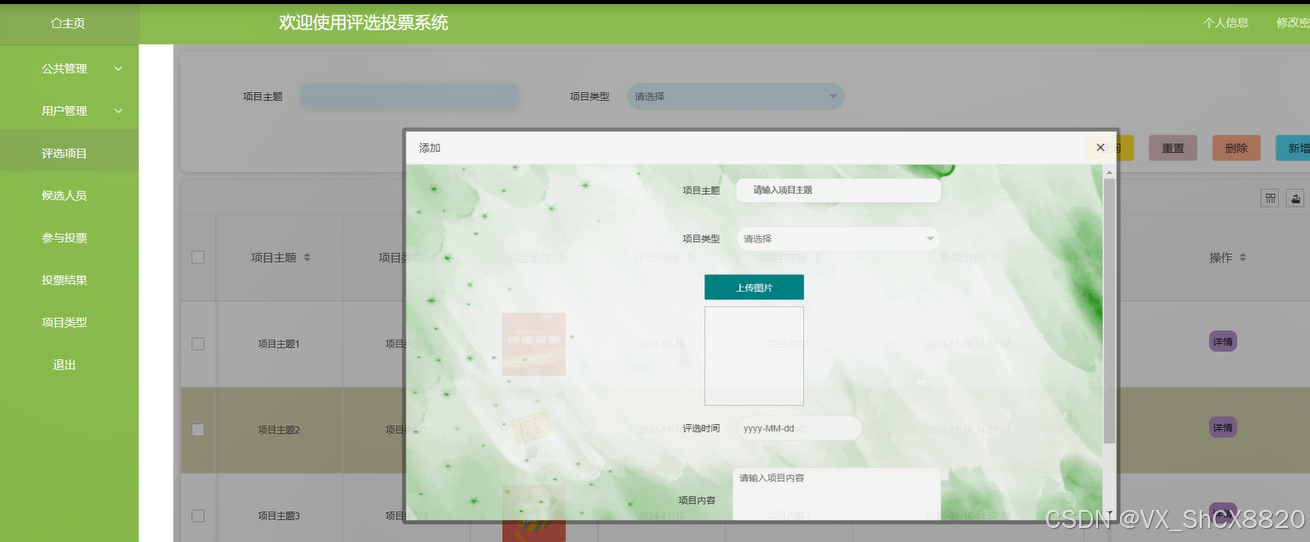Click the 项目主题3 cell text

click(279, 516)
